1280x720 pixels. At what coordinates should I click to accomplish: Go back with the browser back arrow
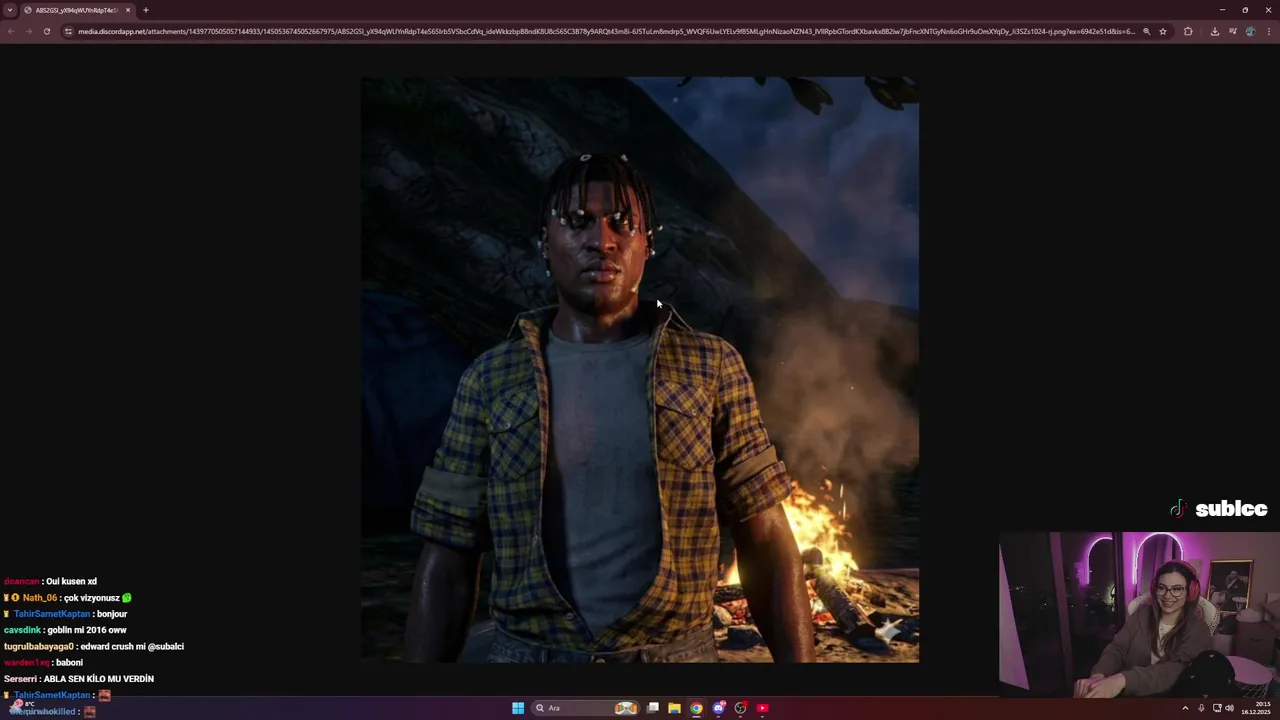(10, 31)
